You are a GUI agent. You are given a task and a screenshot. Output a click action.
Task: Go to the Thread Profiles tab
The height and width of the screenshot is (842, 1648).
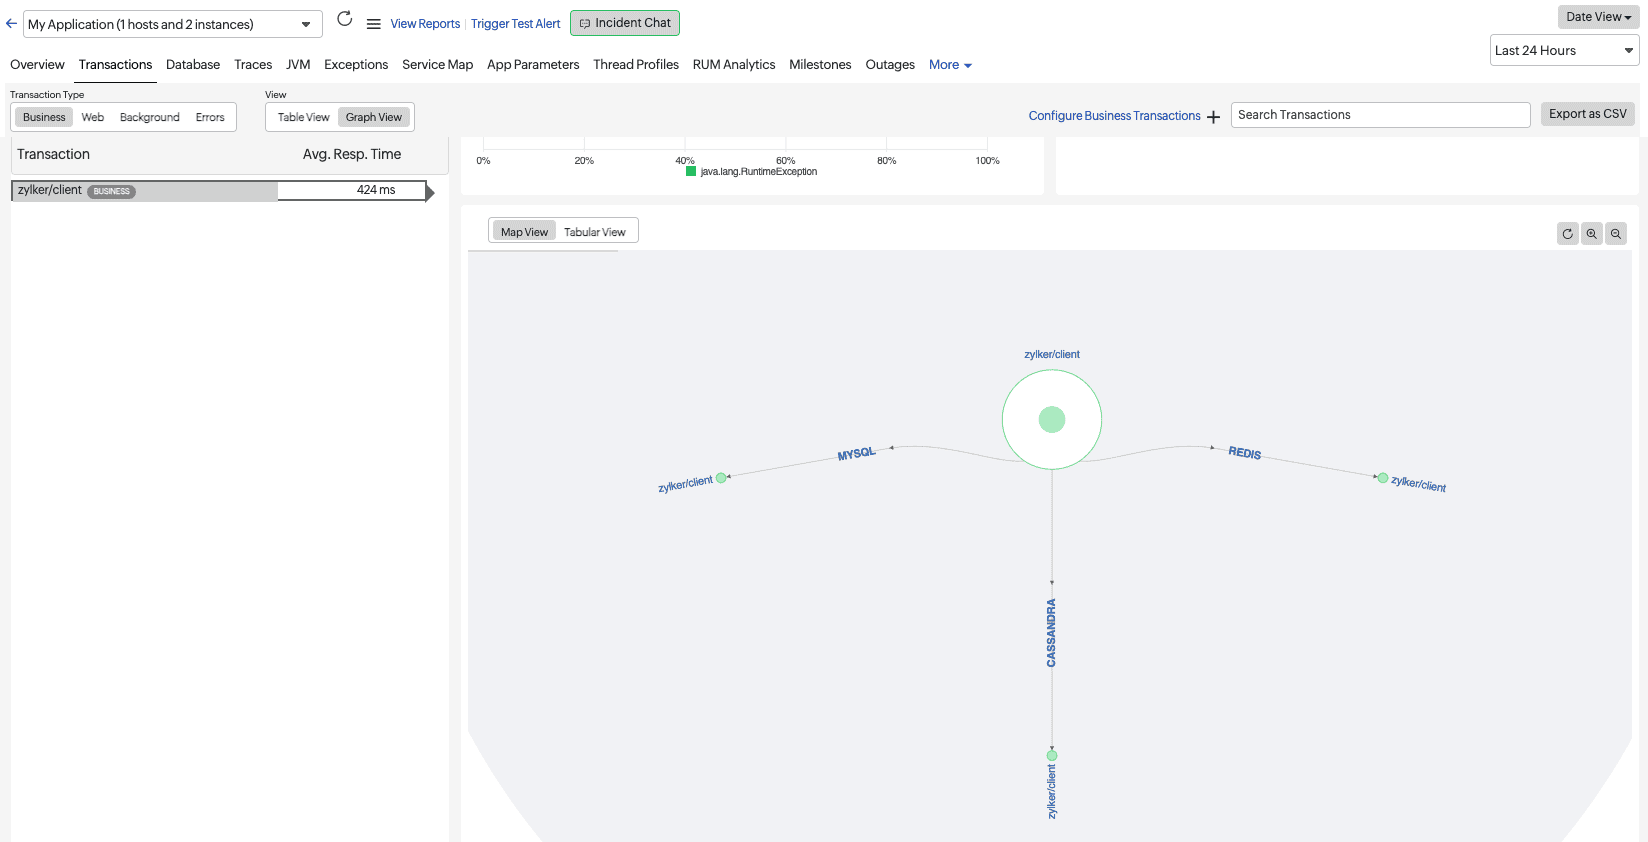[635, 65]
